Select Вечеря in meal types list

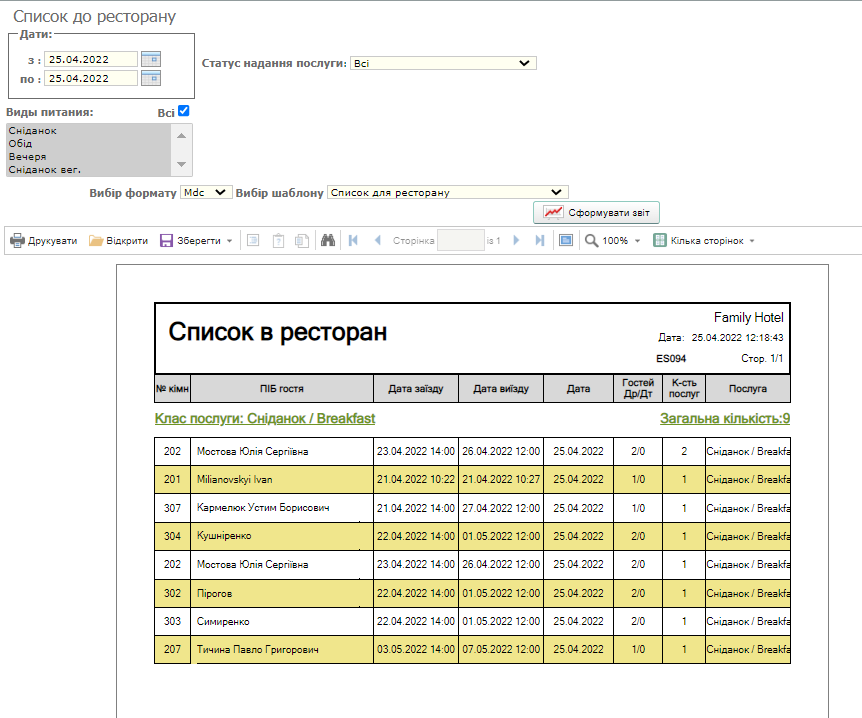click(x=27, y=157)
